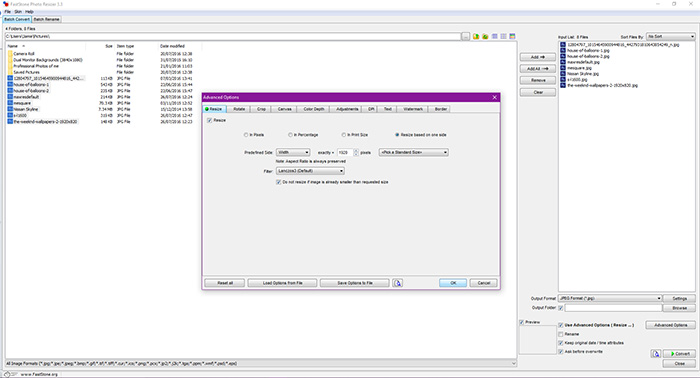700x378 pixels.
Task: Switch to the Canvas tab
Action: point(284,109)
